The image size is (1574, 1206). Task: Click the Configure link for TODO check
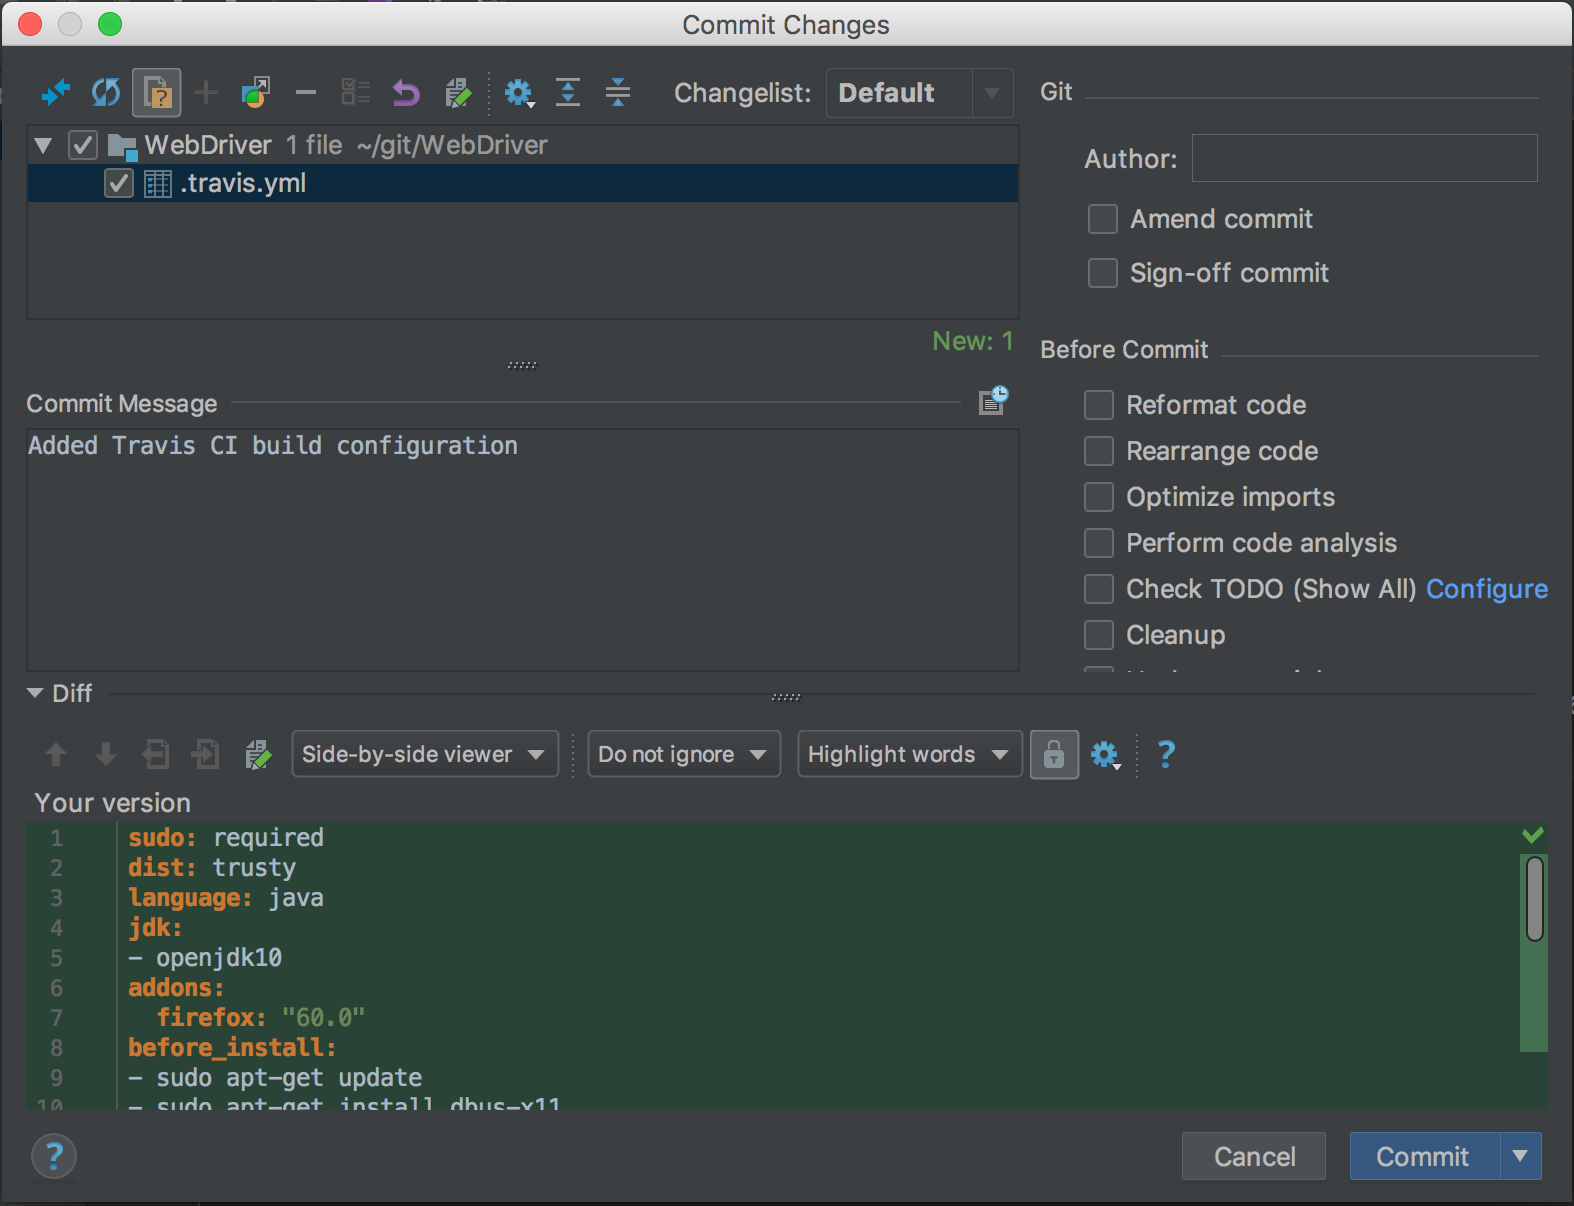(x=1486, y=589)
